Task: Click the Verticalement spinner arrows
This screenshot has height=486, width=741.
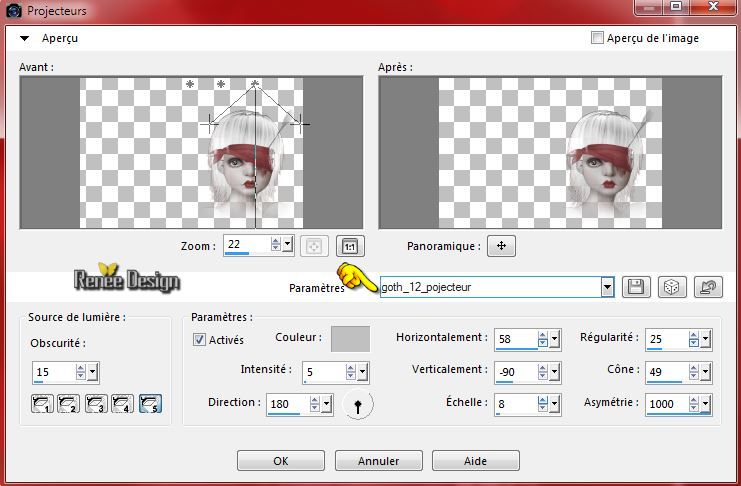Action: pyautogui.click(x=543, y=372)
